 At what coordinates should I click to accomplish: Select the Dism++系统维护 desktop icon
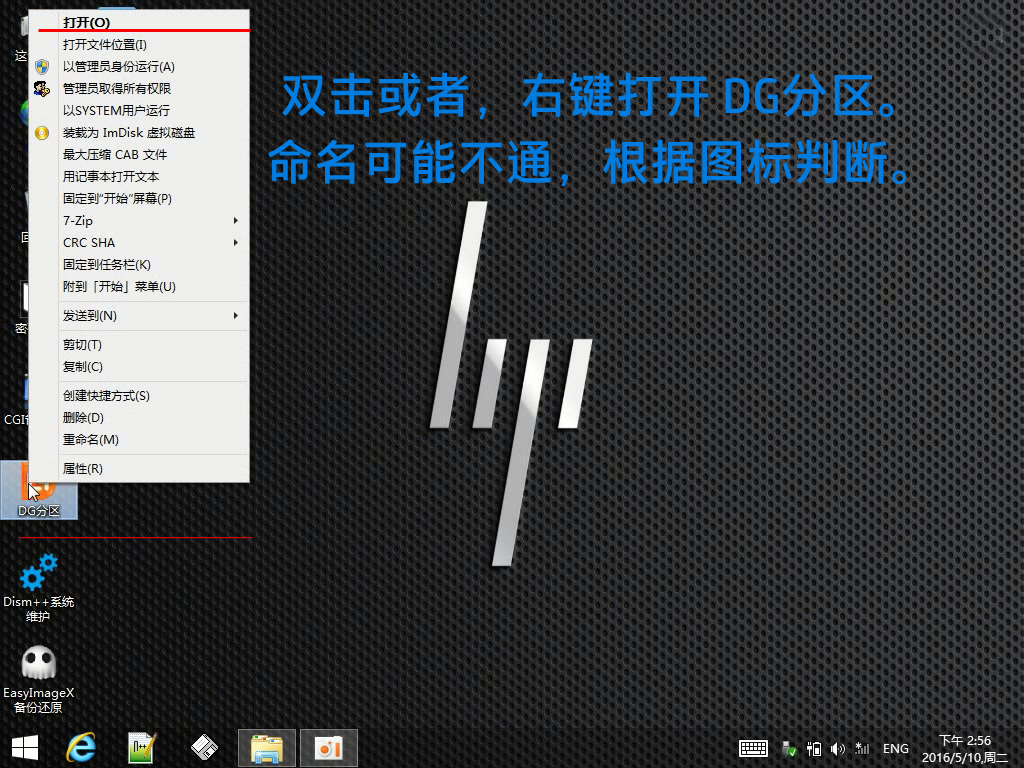(x=39, y=587)
